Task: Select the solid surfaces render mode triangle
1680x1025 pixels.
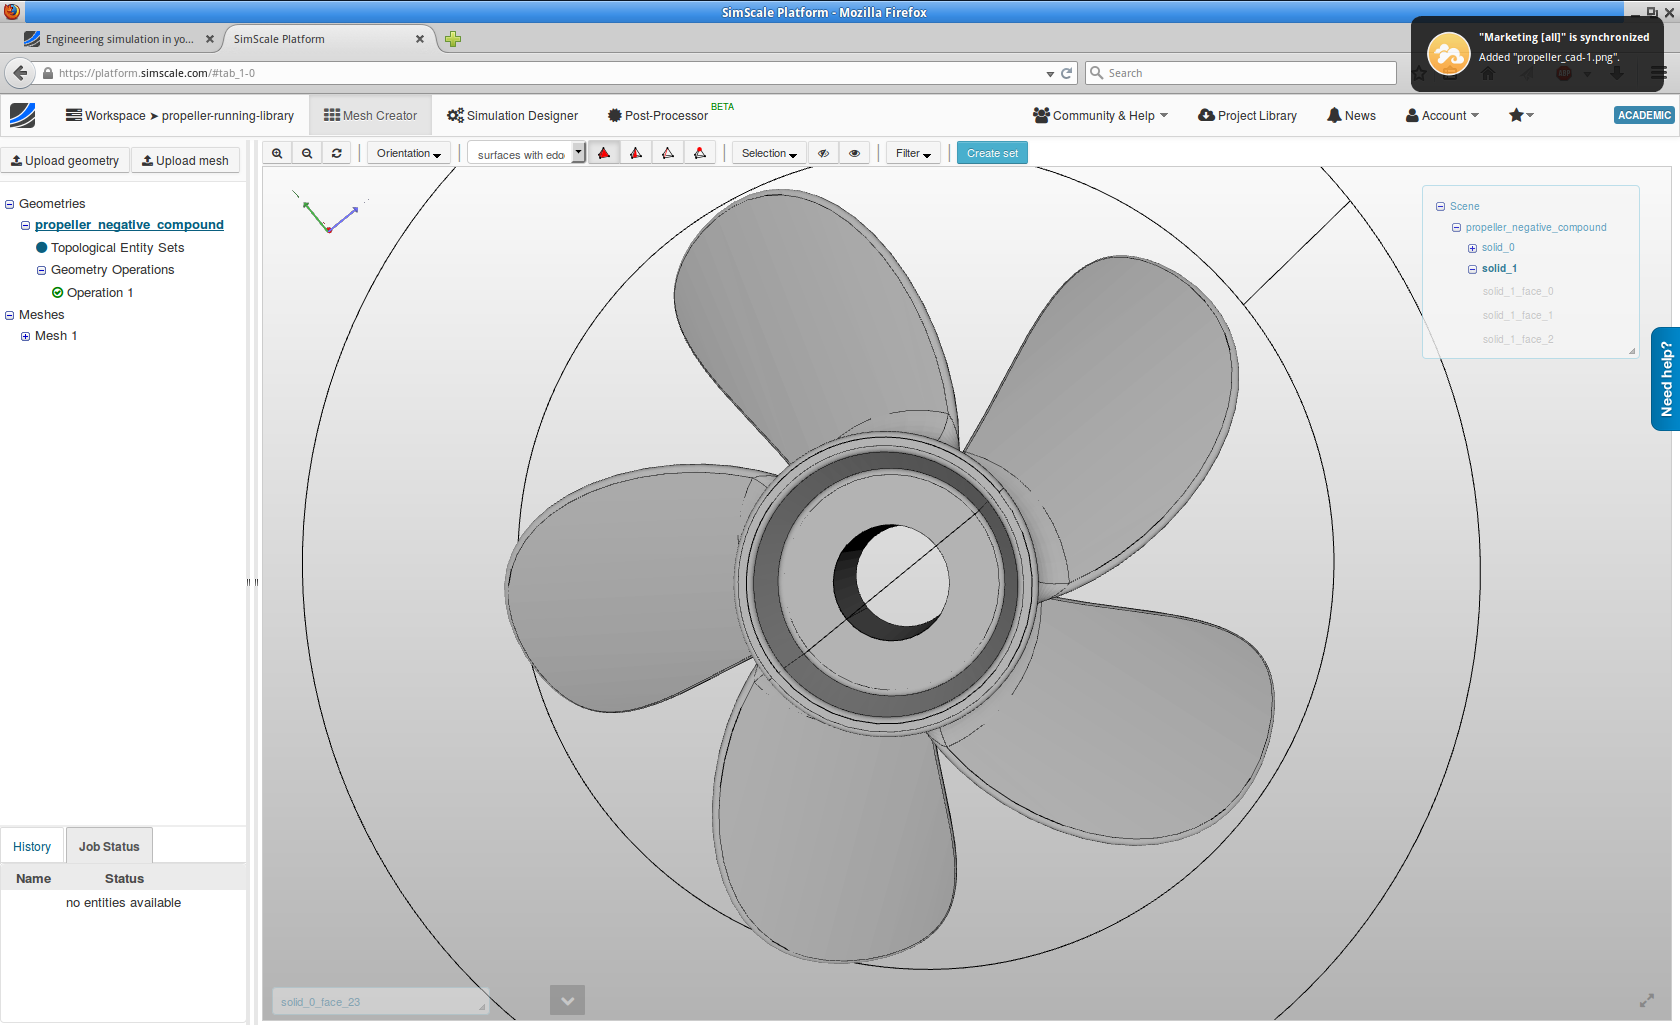Action: 604,152
